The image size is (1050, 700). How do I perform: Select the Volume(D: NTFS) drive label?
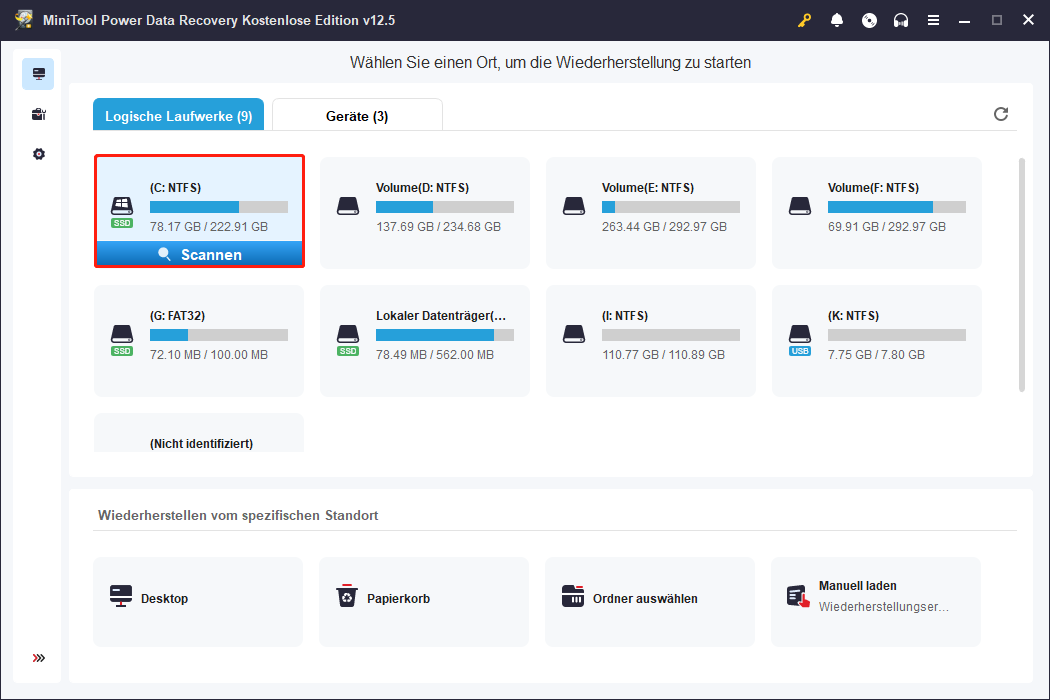pos(423,188)
